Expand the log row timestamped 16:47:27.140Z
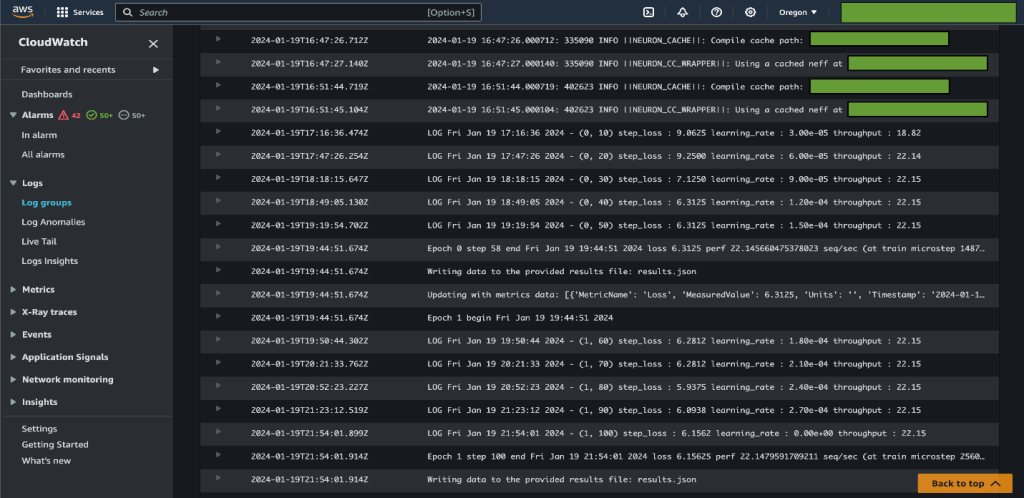This screenshot has height=498, width=1024. [x=218, y=62]
